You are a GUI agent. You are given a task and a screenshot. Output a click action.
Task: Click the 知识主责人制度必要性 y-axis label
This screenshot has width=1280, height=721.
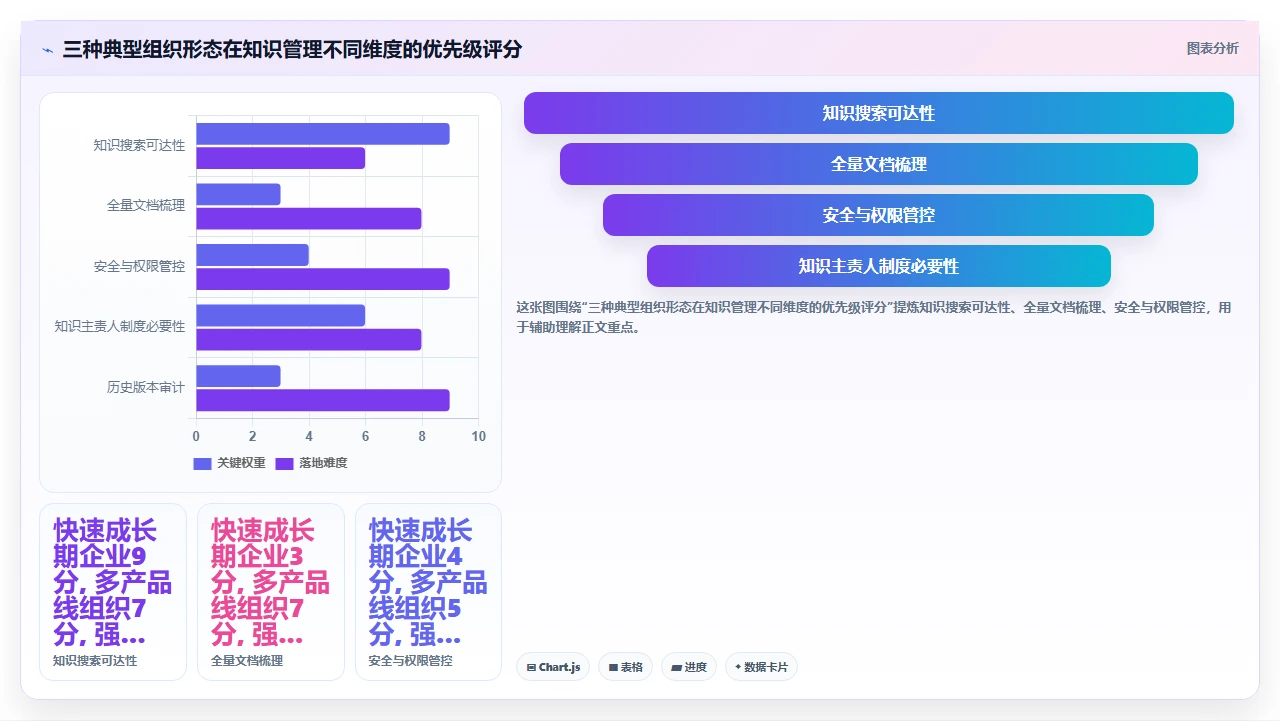coord(120,326)
